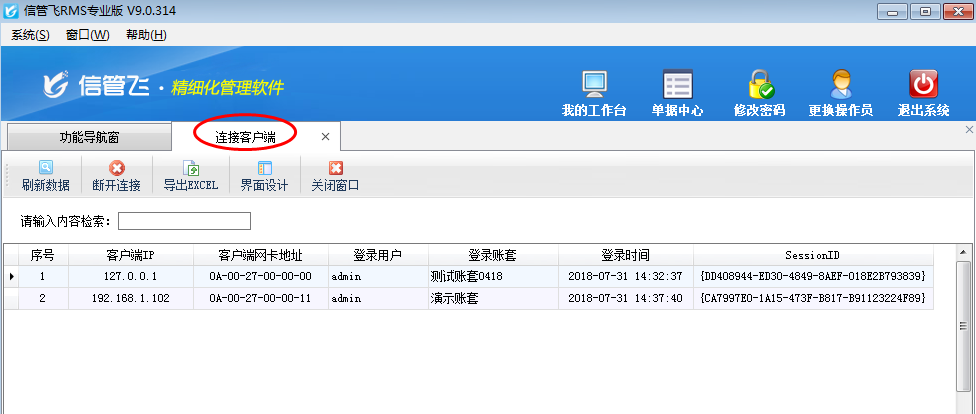Close the tab panel using far-right X
This screenshot has width=976, height=414.
click(x=969, y=129)
